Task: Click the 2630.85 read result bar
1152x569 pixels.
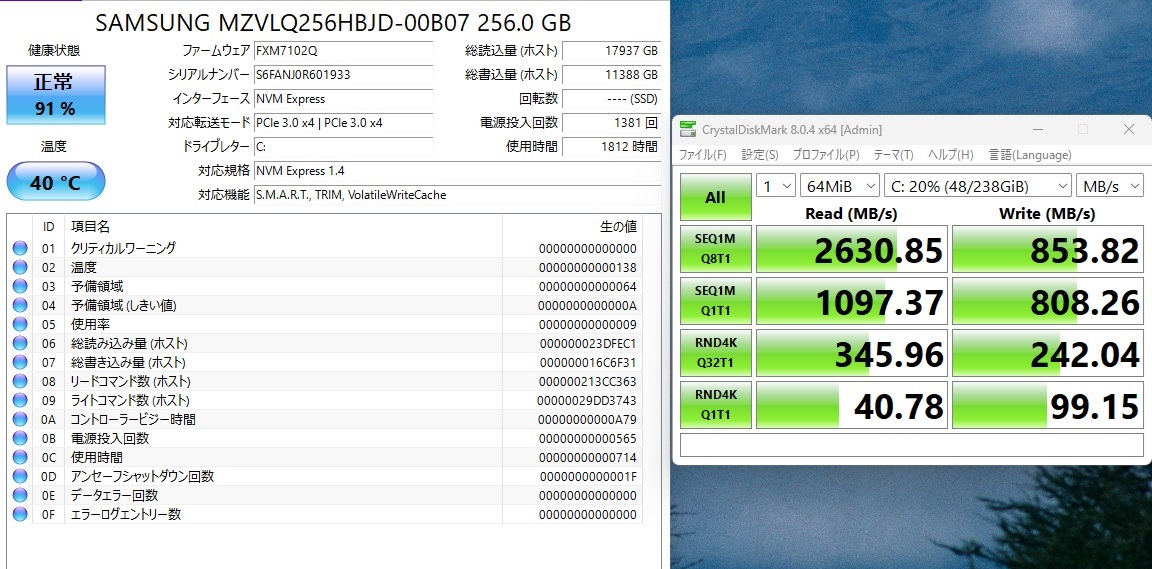Action: (852, 248)
